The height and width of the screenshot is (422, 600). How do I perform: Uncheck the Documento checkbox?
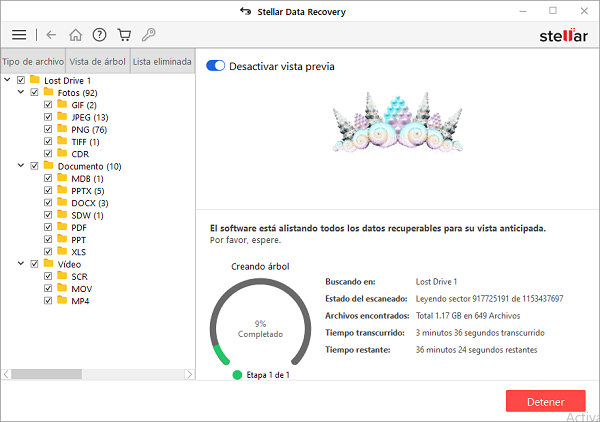(x=34, y=166)
